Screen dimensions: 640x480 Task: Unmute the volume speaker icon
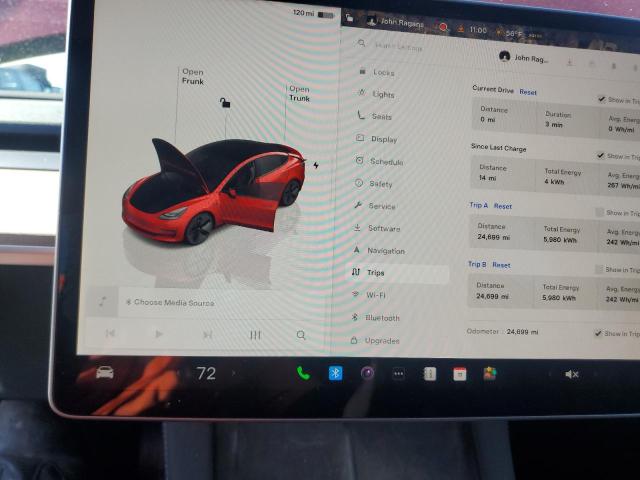[x=571, y=374]
